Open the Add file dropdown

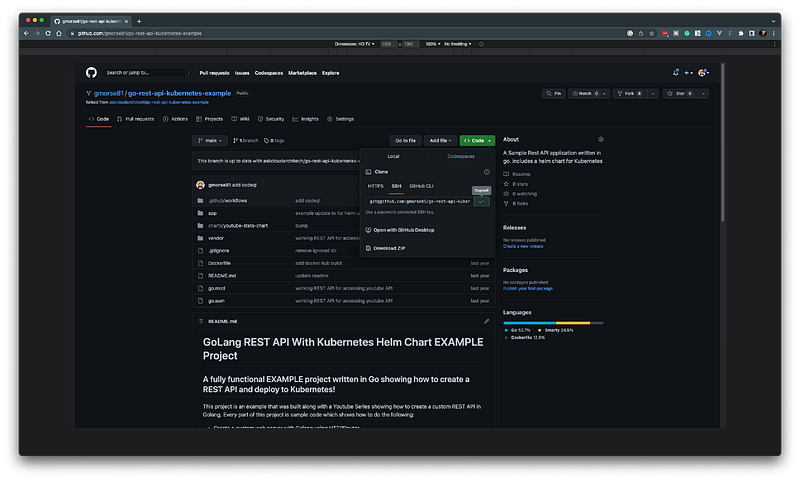pyautogui.click(x=440, y=140)
